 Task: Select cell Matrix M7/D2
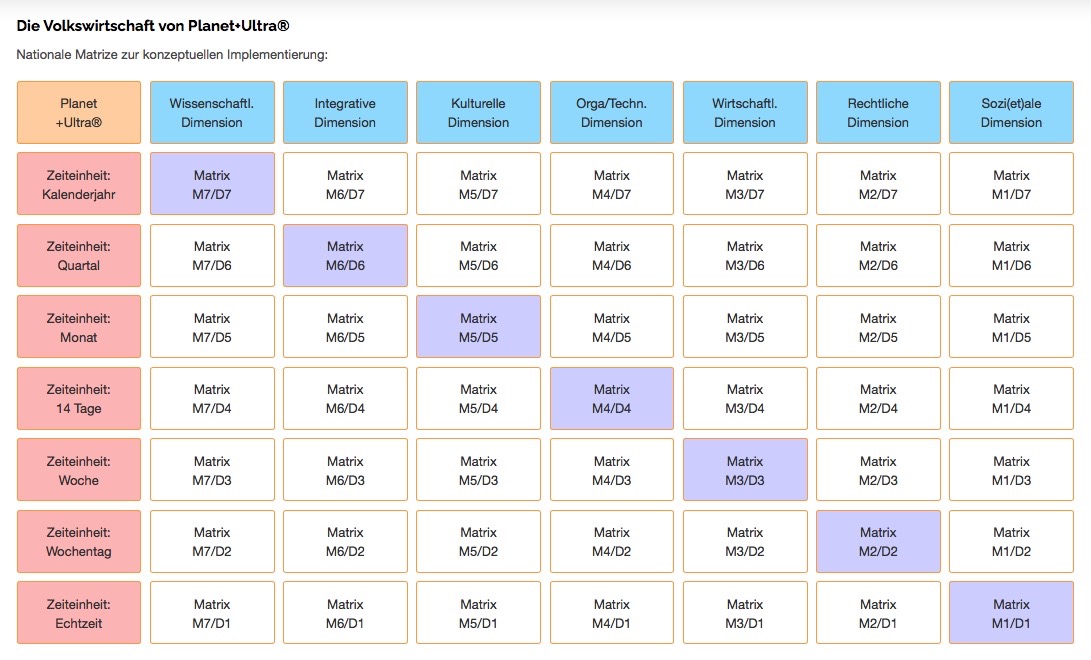click(x=212, y=541)
